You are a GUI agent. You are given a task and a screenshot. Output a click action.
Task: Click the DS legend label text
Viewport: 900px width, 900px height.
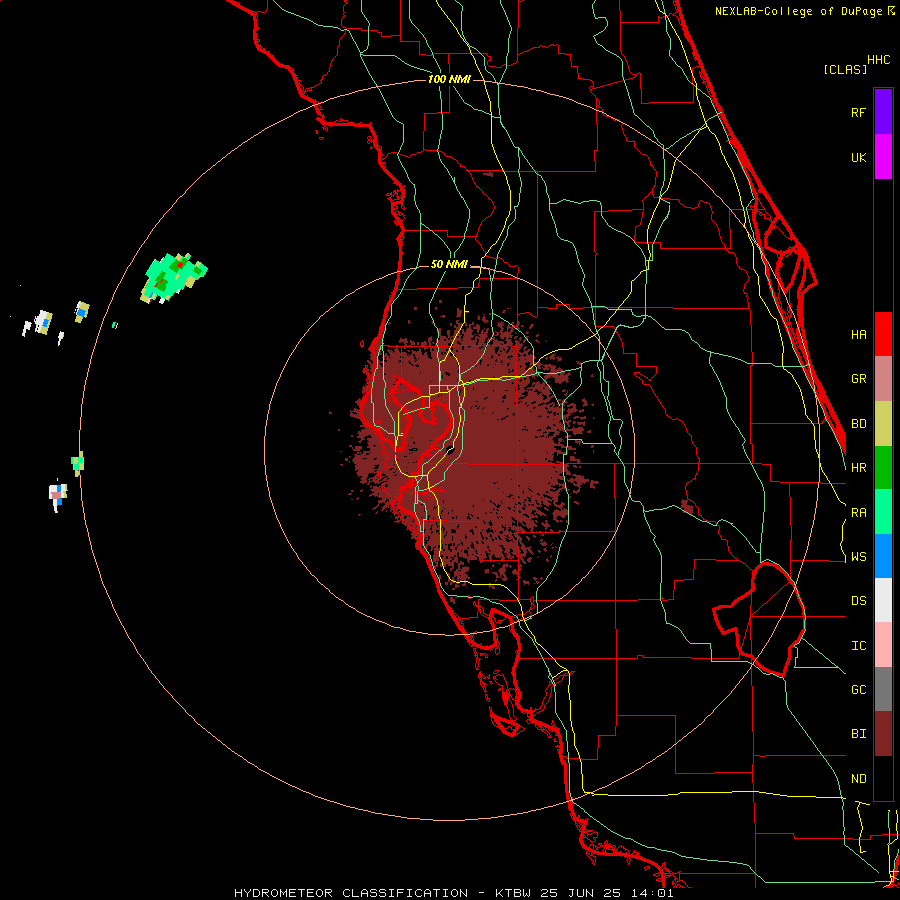point(858,601)
